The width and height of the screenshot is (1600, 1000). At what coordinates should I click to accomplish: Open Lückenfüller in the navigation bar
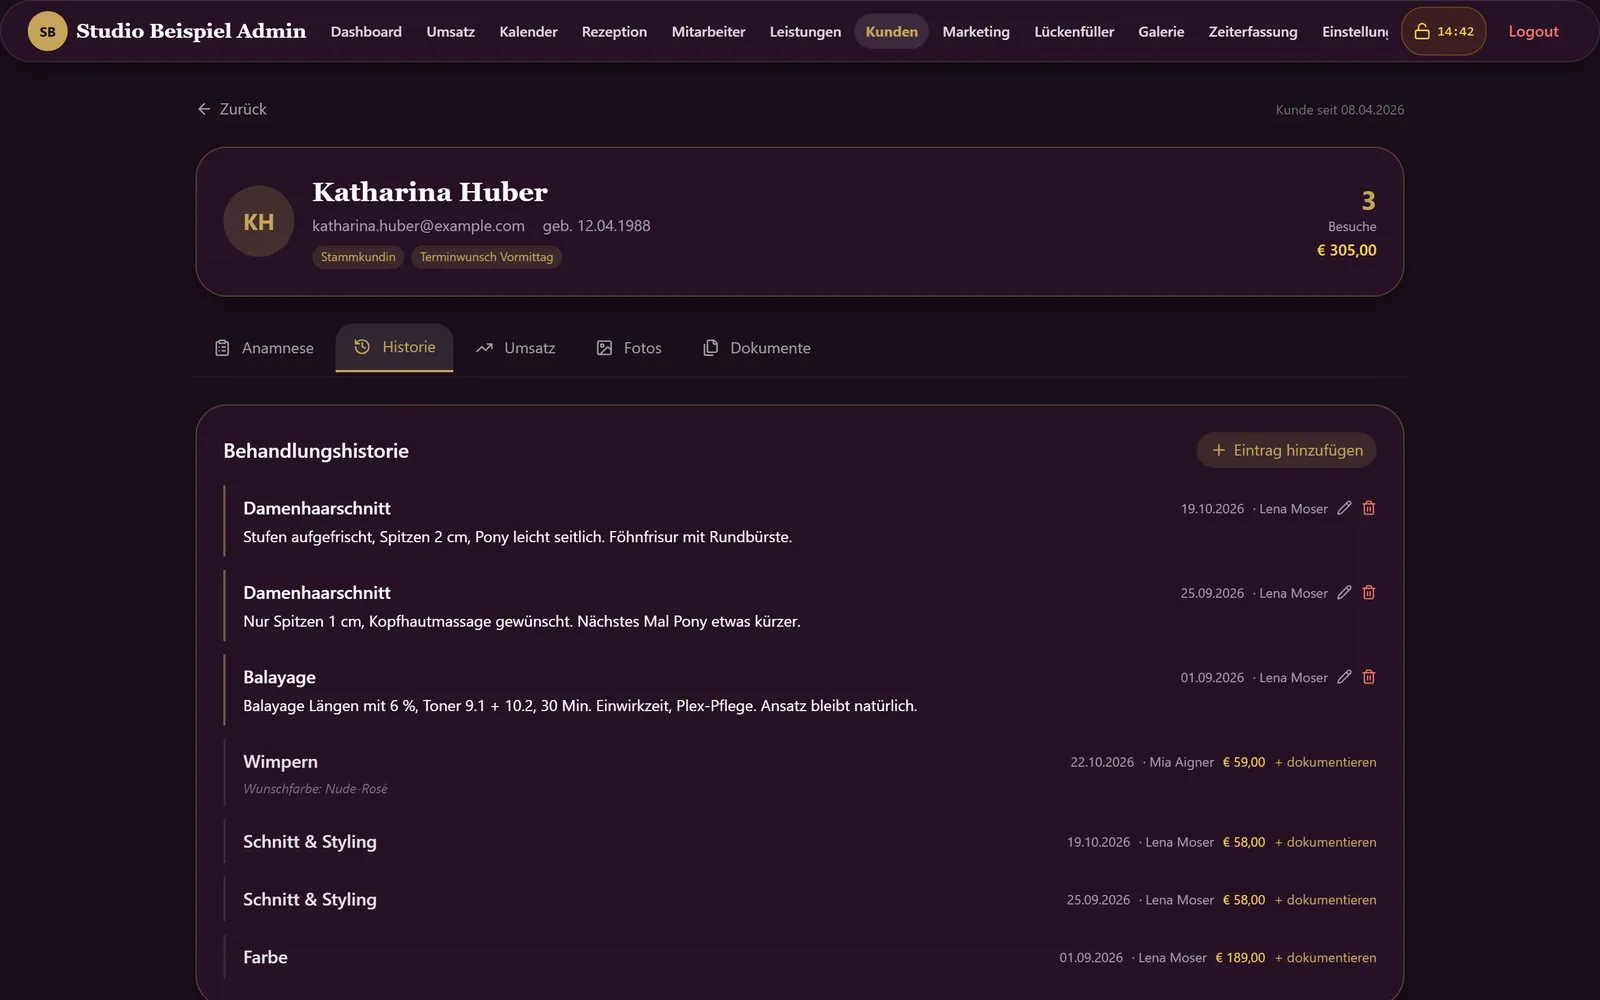(x=1074, y=31)
